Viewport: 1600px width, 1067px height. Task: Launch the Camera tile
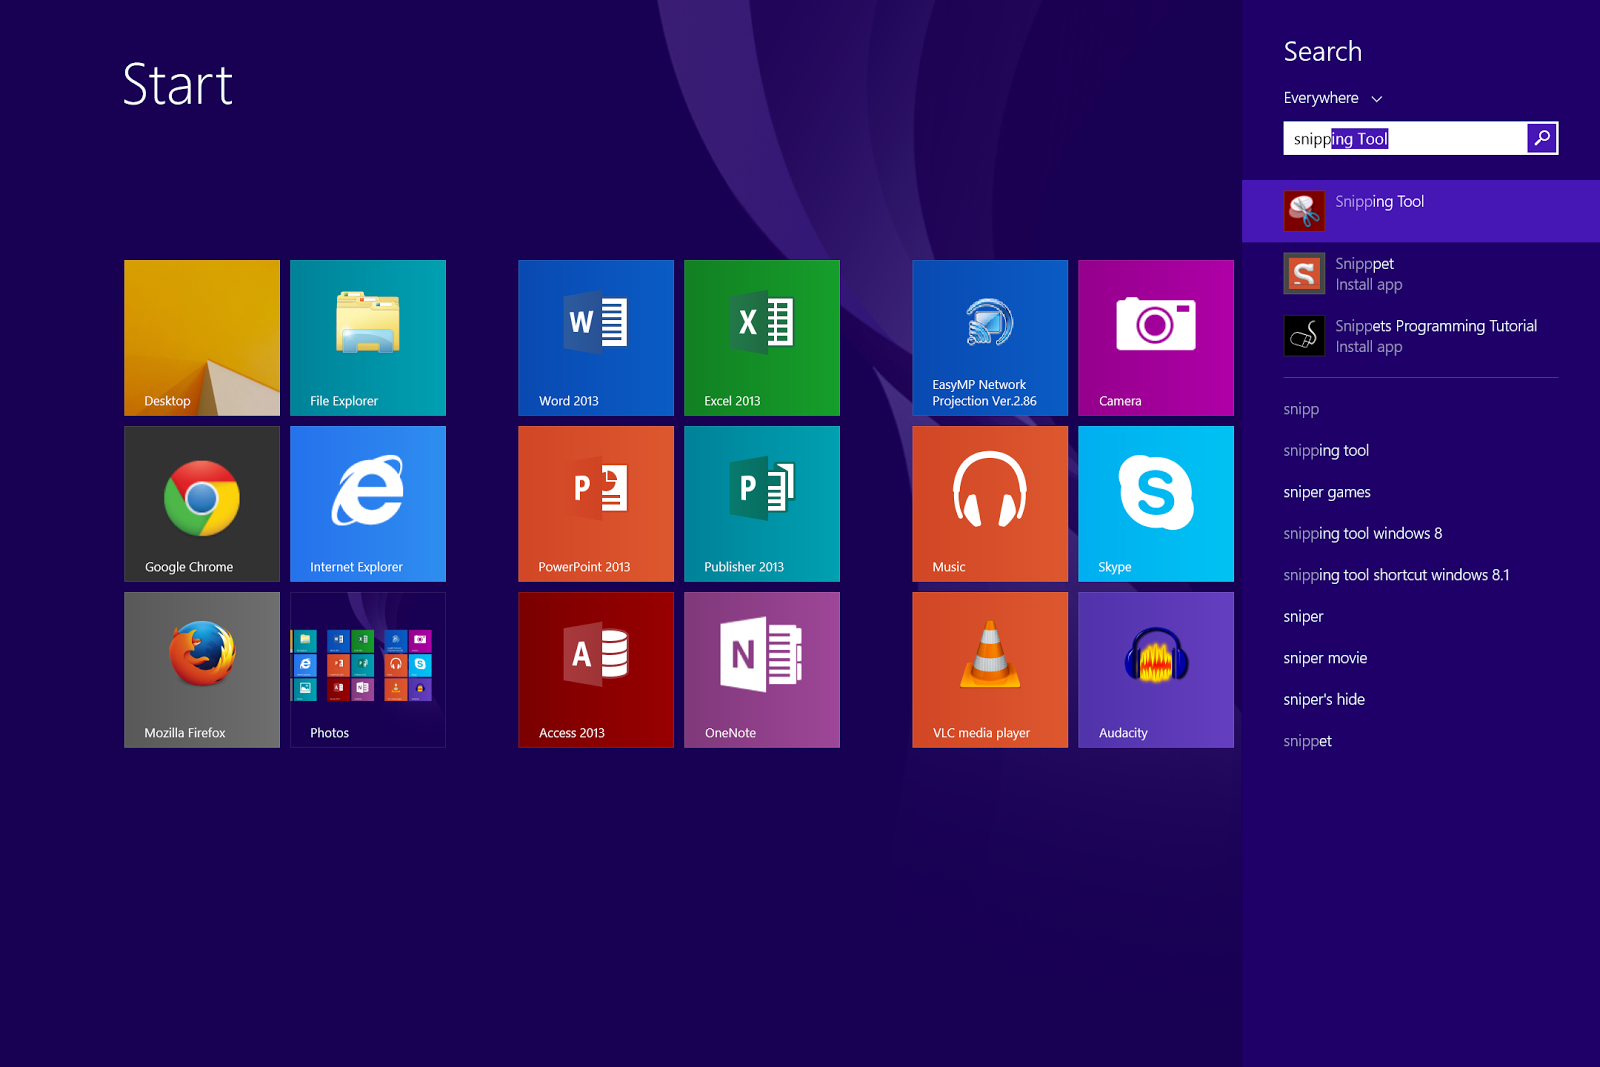tap(1156, 338)
